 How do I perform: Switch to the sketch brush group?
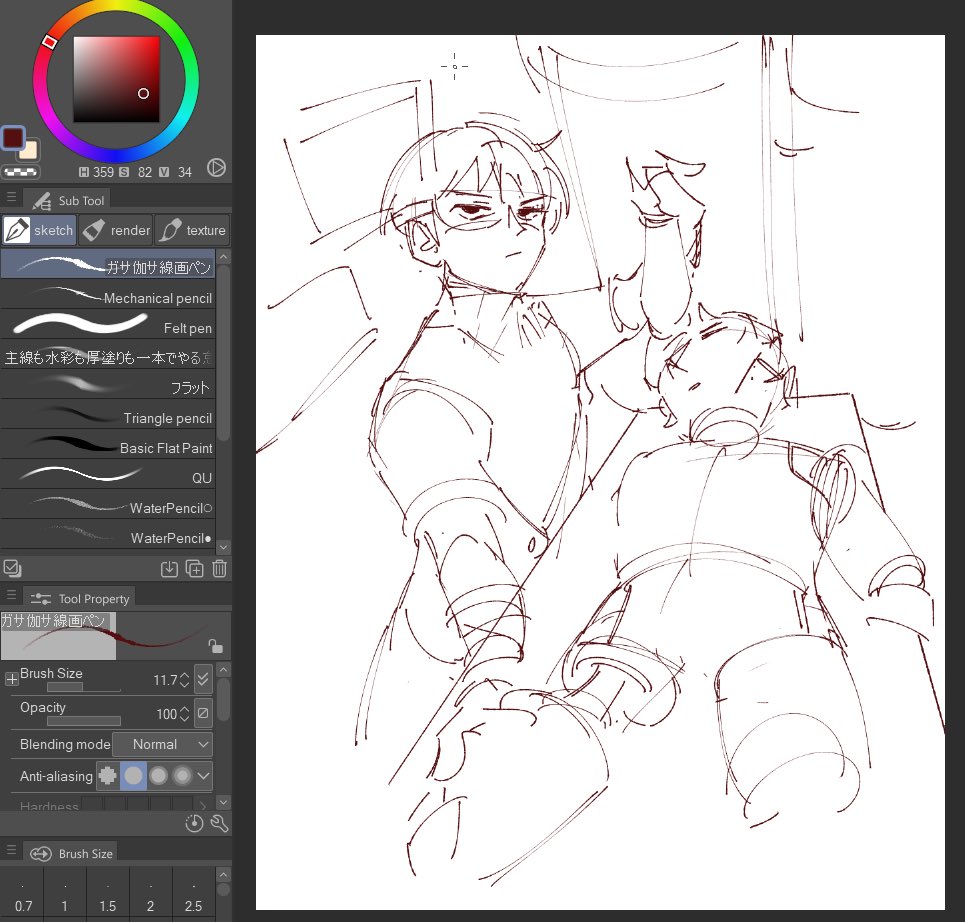(x=39, y=230)
